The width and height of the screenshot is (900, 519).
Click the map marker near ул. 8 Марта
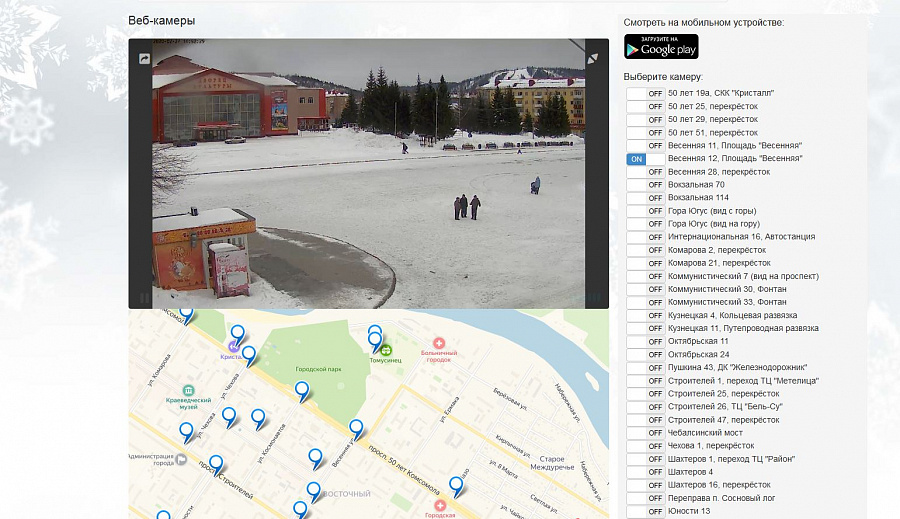click(x=456, y=487)
